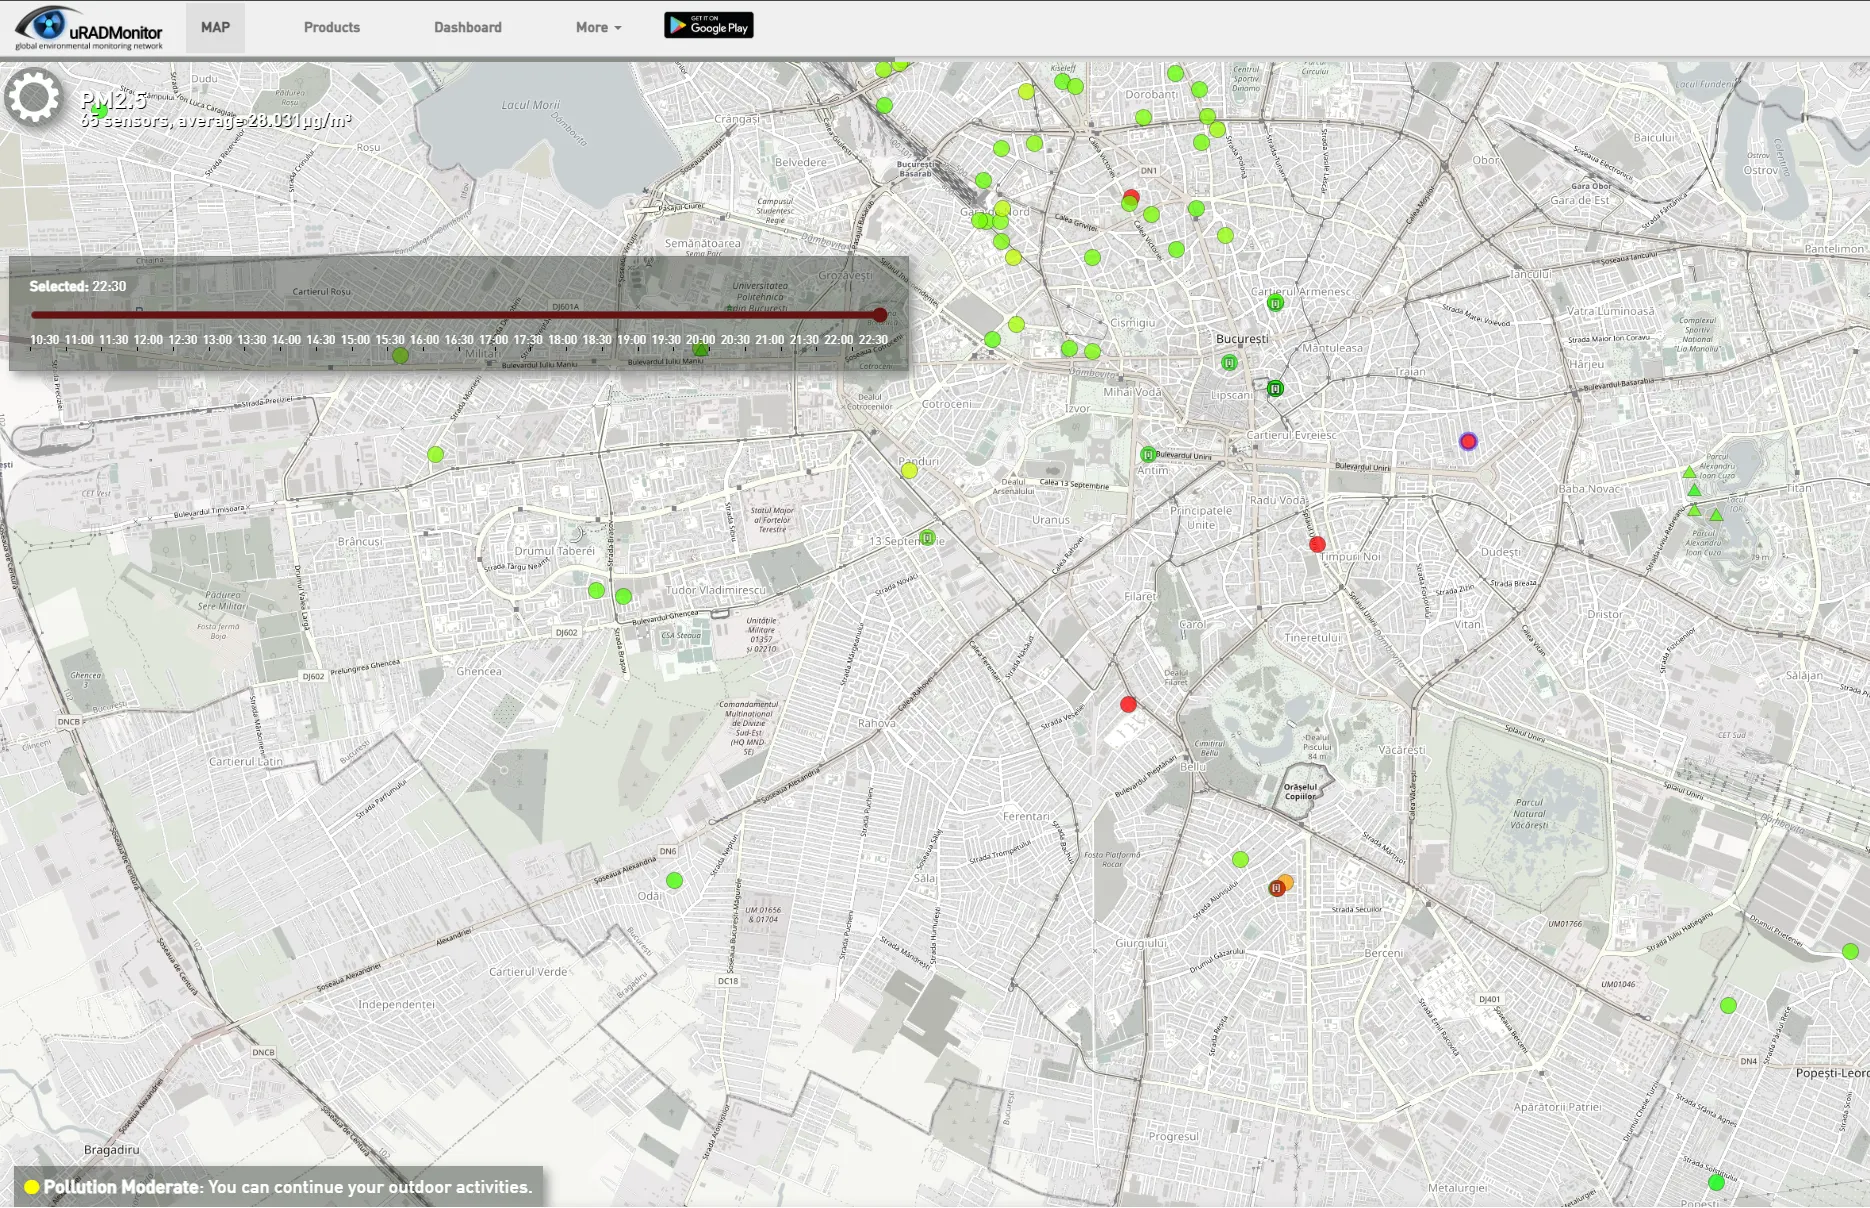Select the green sensor above Bulevardul Timisoara

(435, 454)
